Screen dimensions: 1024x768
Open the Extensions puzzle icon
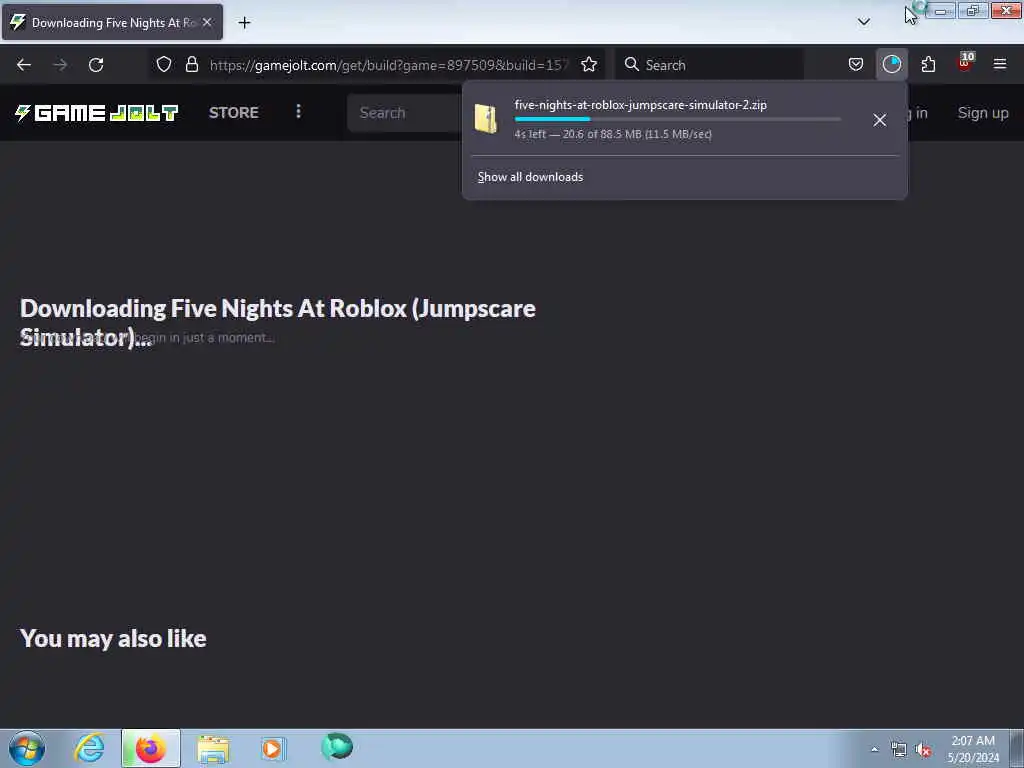click(x=928, y=65)
